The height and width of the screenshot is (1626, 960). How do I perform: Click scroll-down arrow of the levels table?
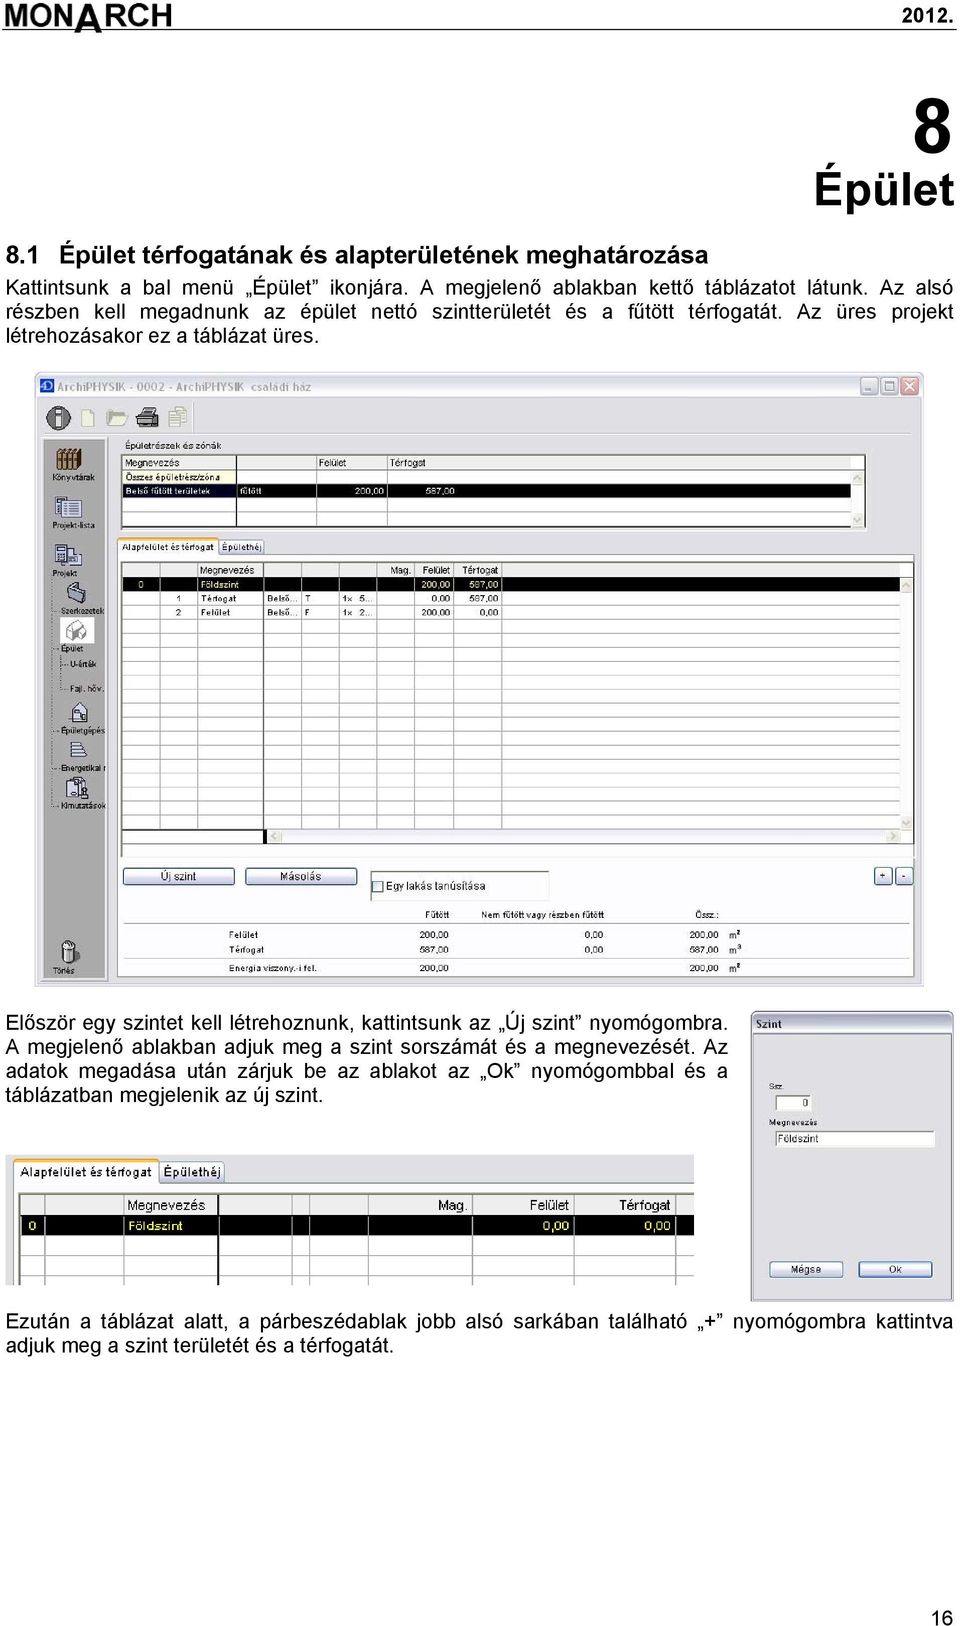[x=906, y=823]
